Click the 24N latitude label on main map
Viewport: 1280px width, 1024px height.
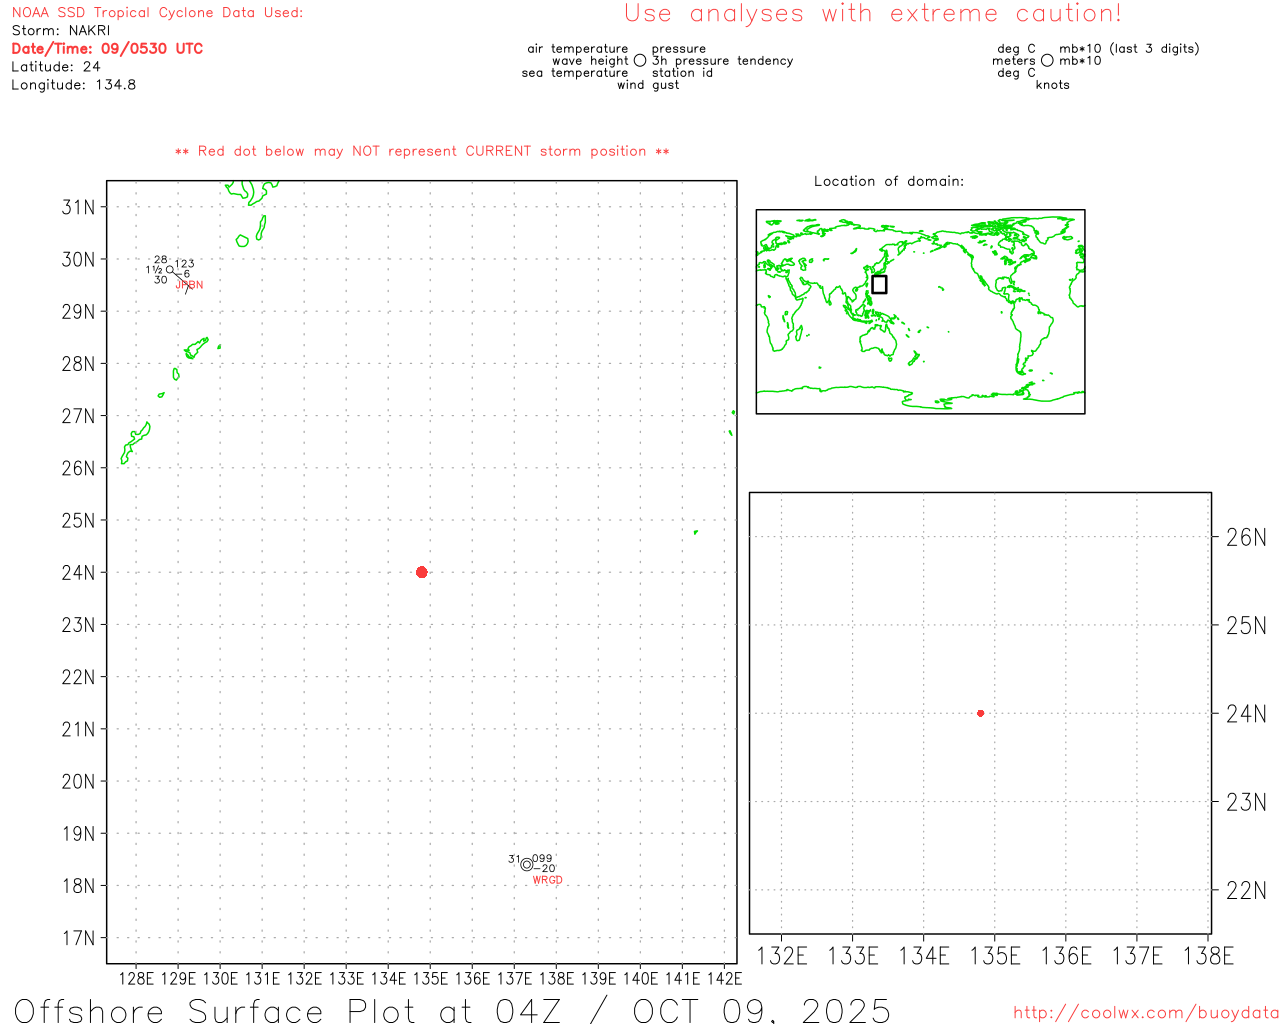point(78,573)
